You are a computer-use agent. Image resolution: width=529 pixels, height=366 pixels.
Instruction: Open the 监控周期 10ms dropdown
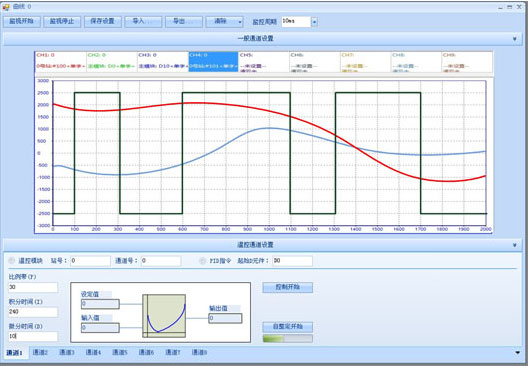coord(314,22)
